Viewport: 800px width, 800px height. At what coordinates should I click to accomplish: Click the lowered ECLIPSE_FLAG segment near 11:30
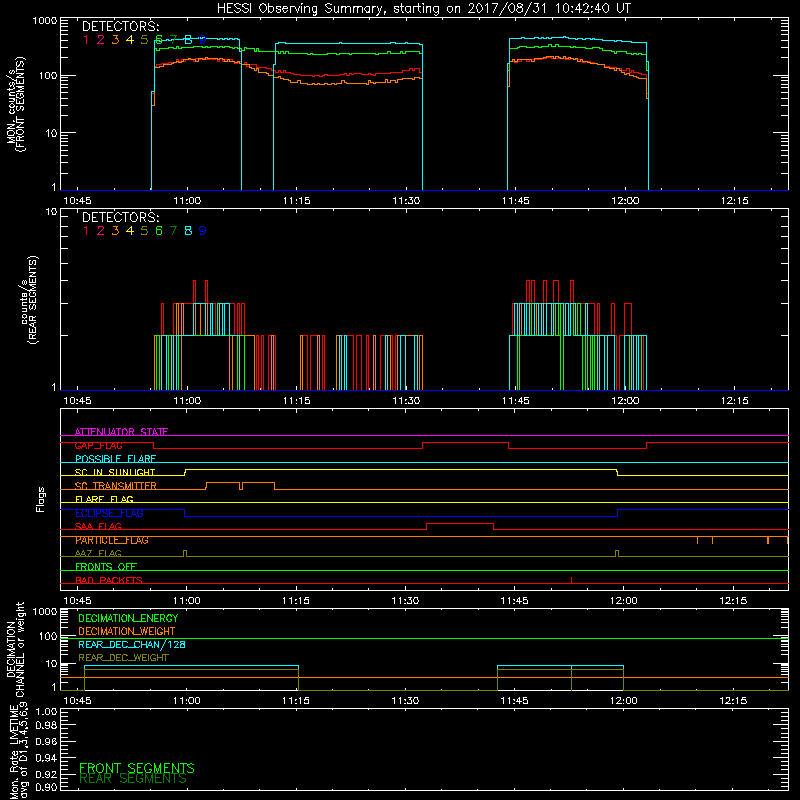(401, 516)
